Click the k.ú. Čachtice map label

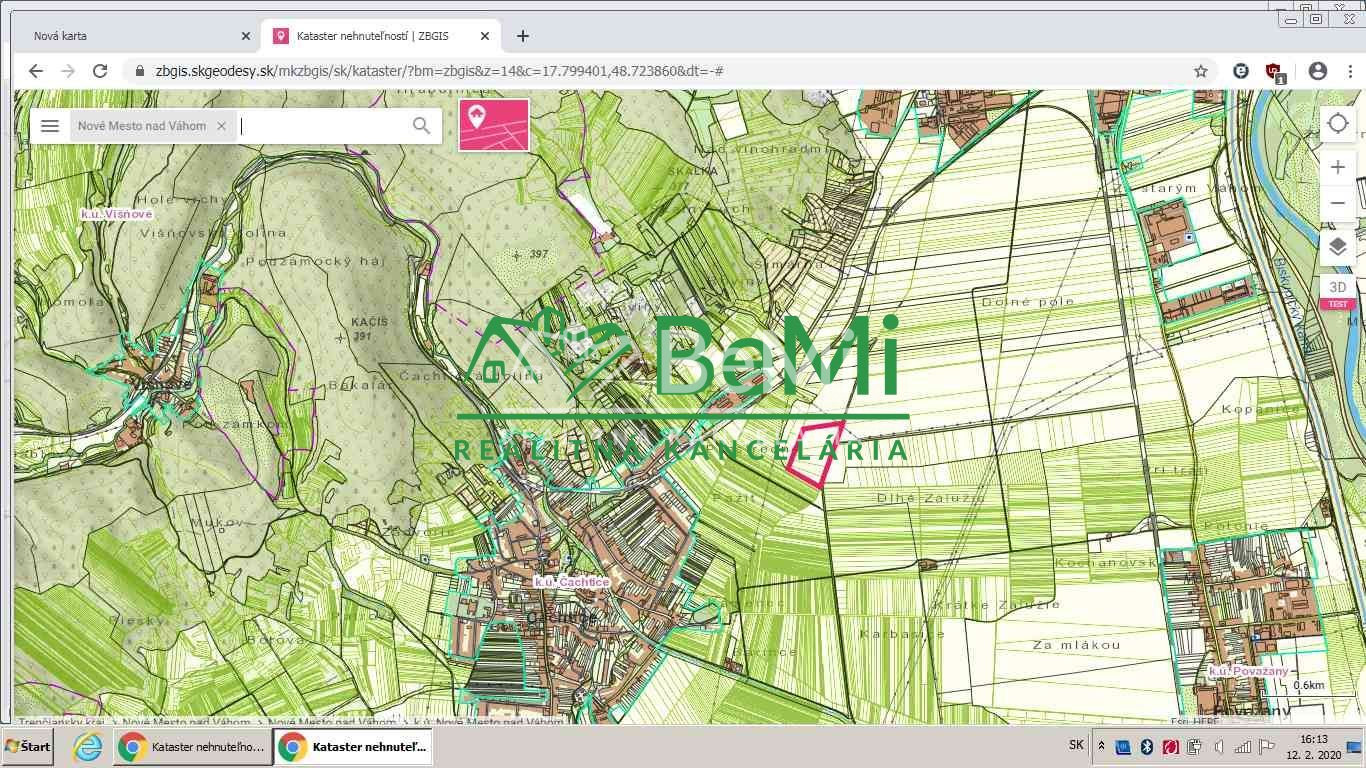coord(571,582)
